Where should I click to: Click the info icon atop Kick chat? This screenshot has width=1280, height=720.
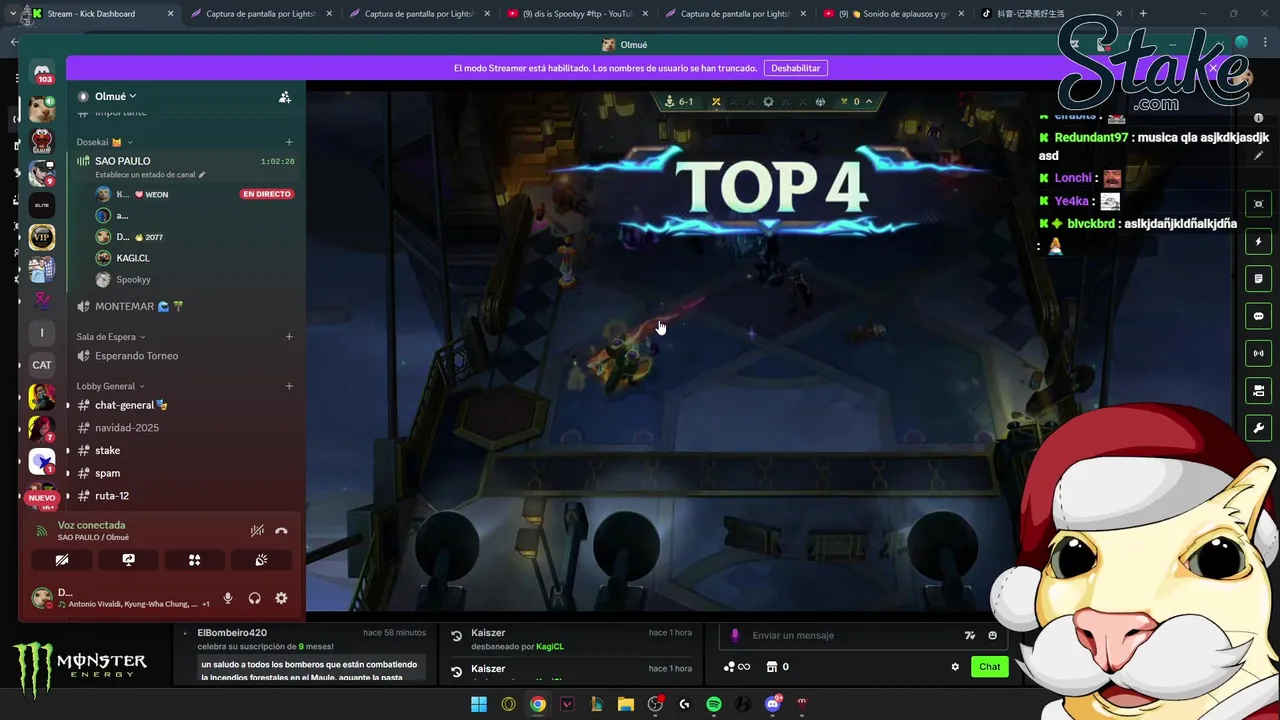1258,118
